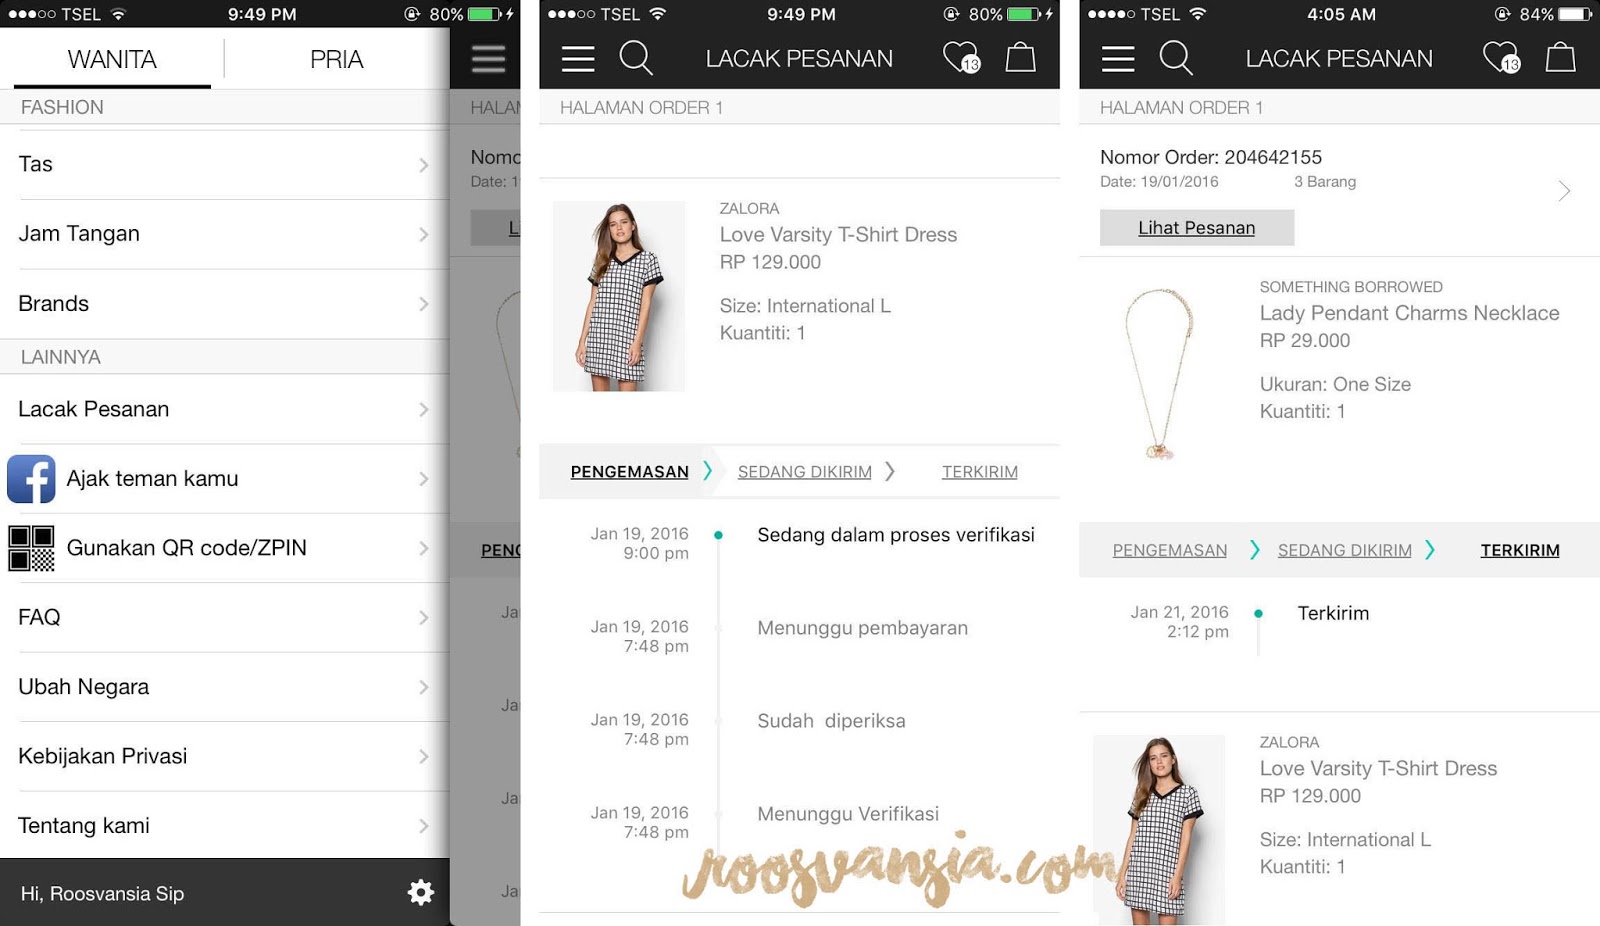Expand chevron on the Kebijakan Privasi row
The image size is (1600, 926).
424,757
